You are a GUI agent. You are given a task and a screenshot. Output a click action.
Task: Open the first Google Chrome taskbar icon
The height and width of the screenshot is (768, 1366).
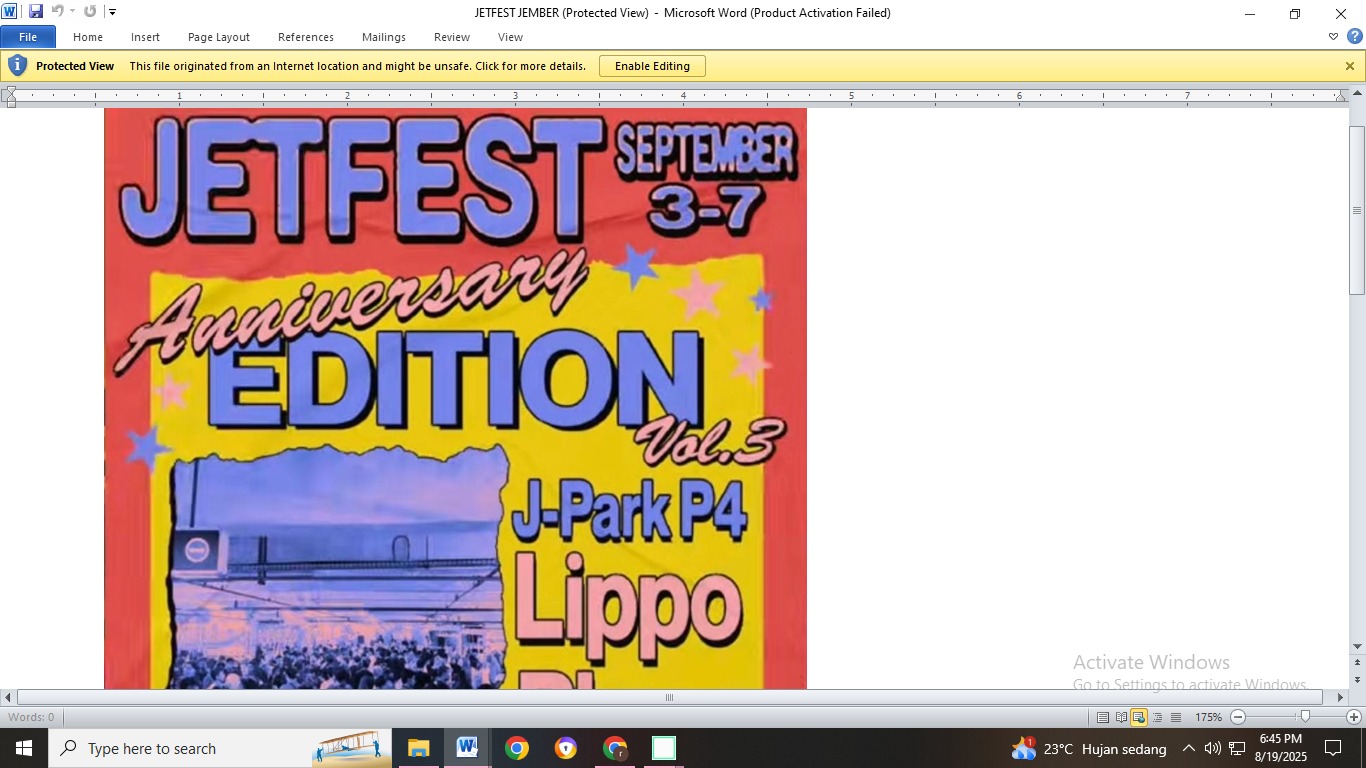coord(516,748)
